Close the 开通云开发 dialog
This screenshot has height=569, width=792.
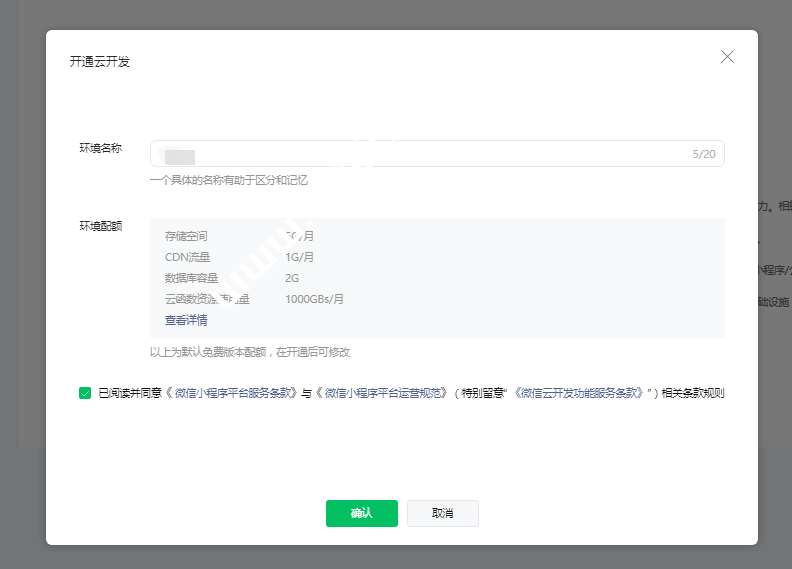tap(727, 57)
